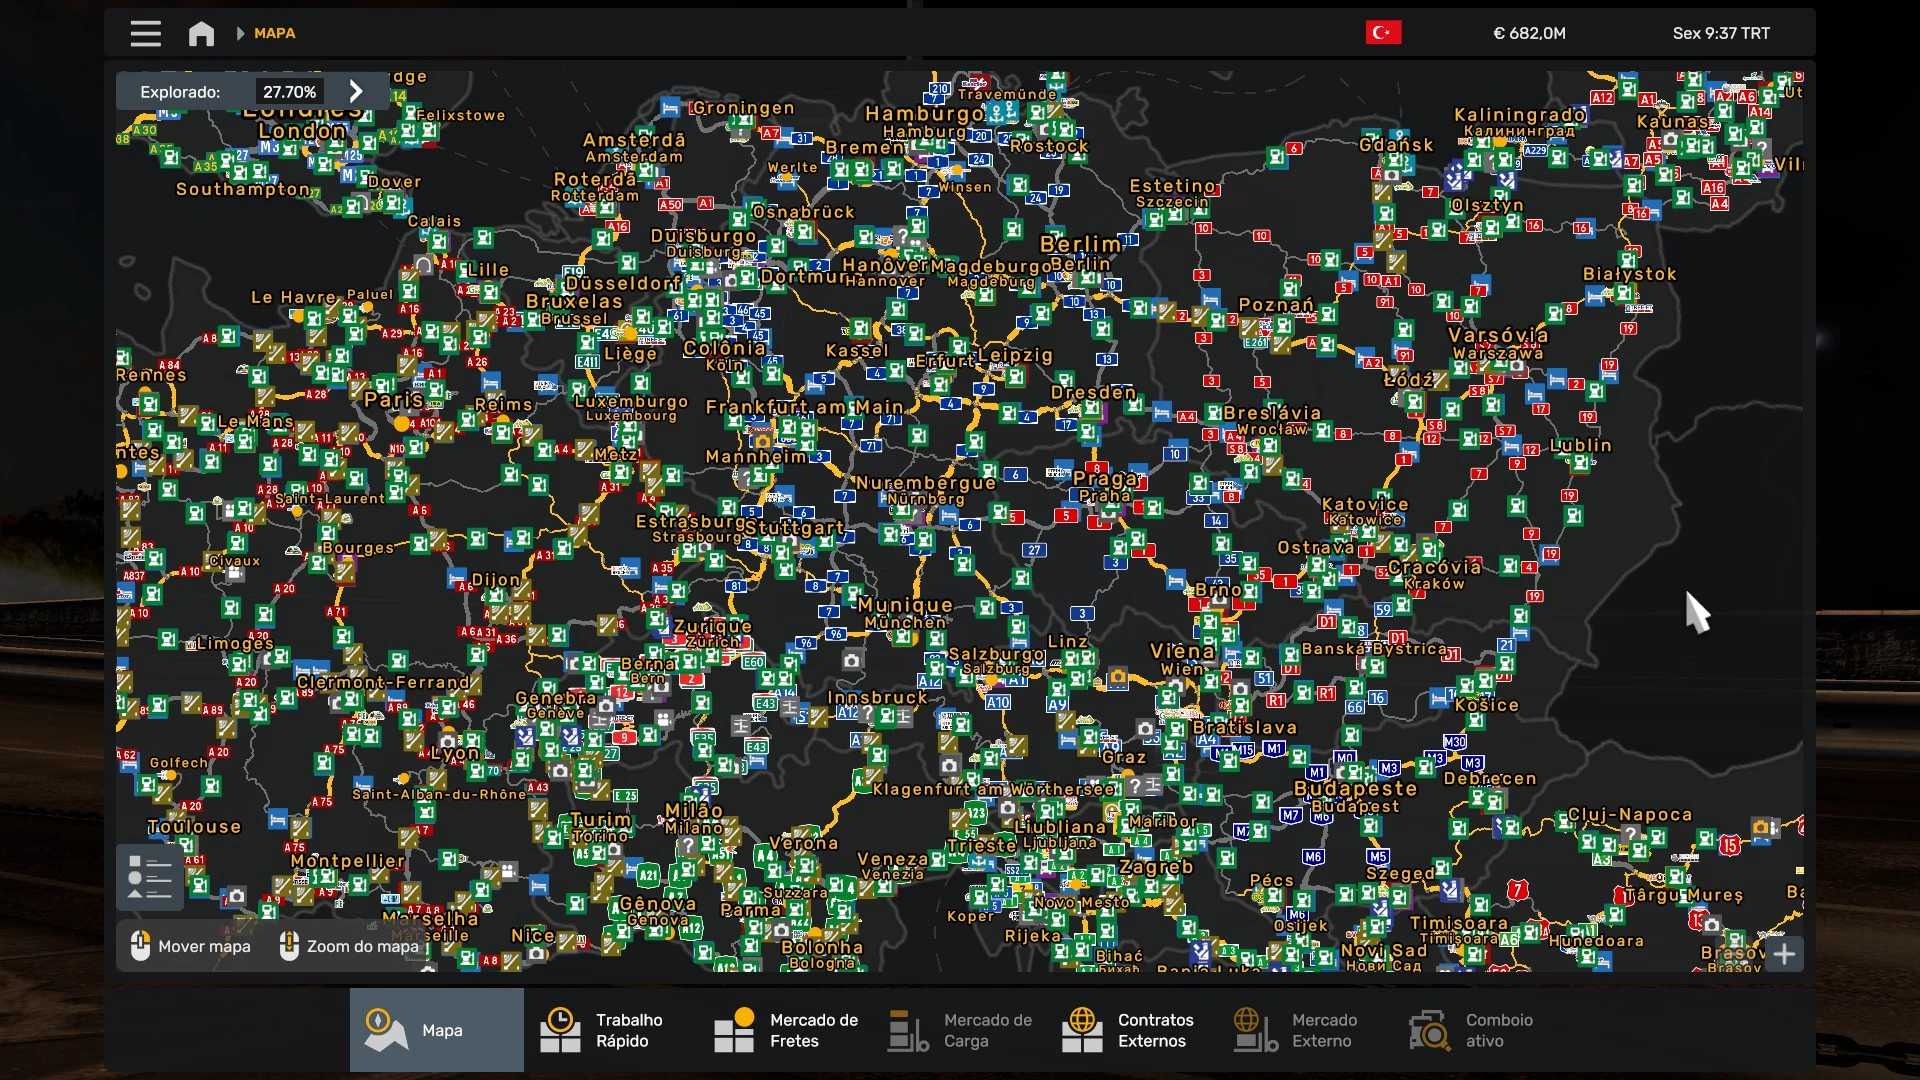1920x1080 pixels.
Task: Click the MAPA breadcrumb label
Action: tap(274, 33)
